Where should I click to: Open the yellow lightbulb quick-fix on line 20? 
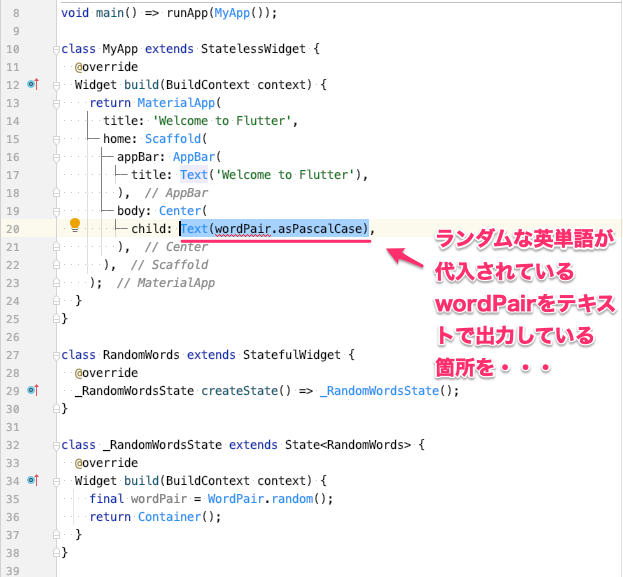coord(75,225)
